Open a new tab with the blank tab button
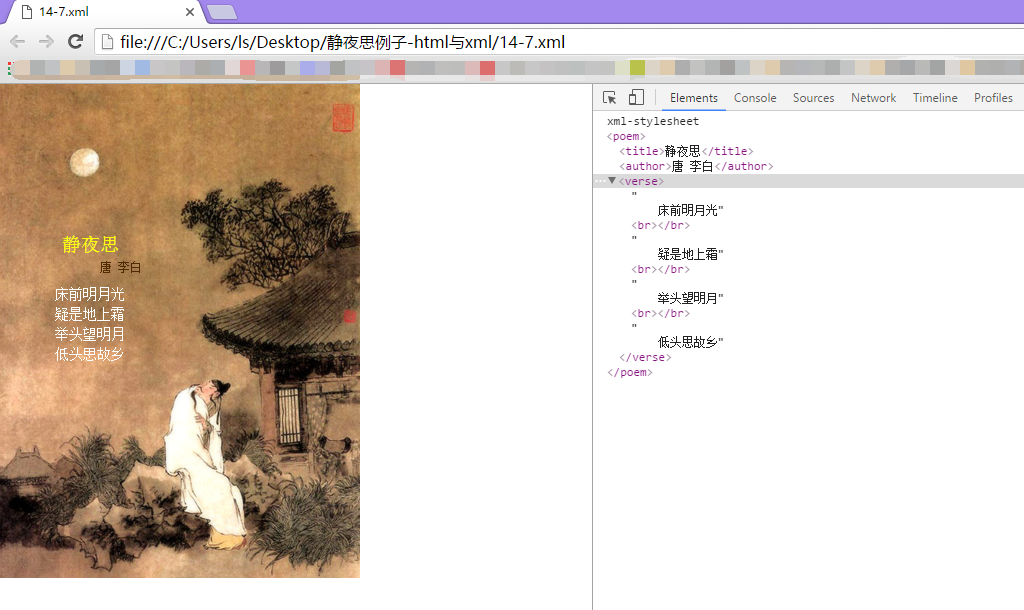Image resolution: width=1024 pixels, height=610 pixels. pyautogui.click(x=222, y=12)
